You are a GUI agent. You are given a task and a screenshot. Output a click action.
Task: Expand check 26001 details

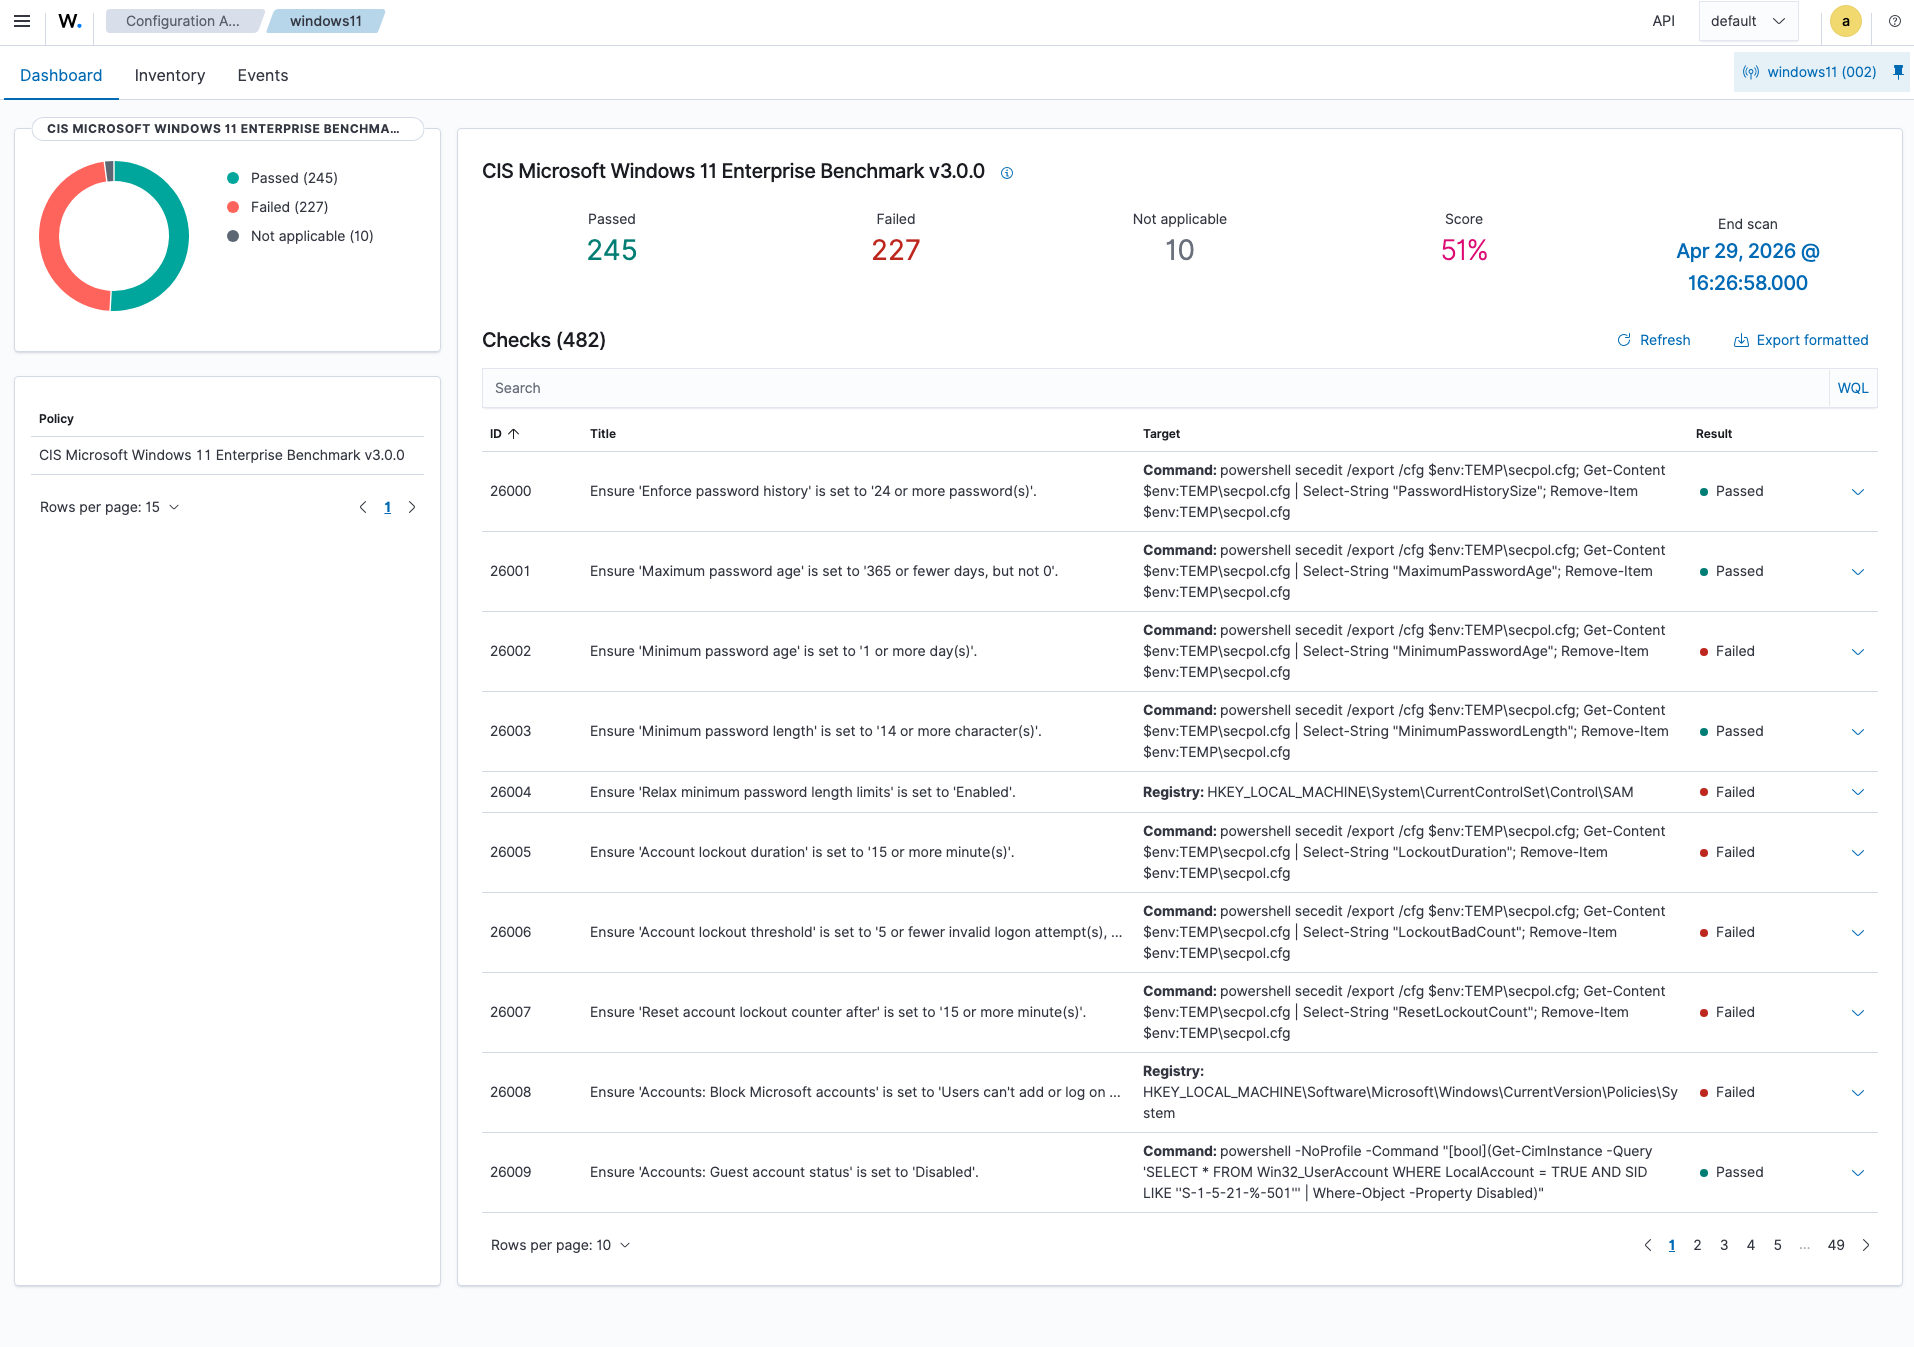pos(1858,571)
